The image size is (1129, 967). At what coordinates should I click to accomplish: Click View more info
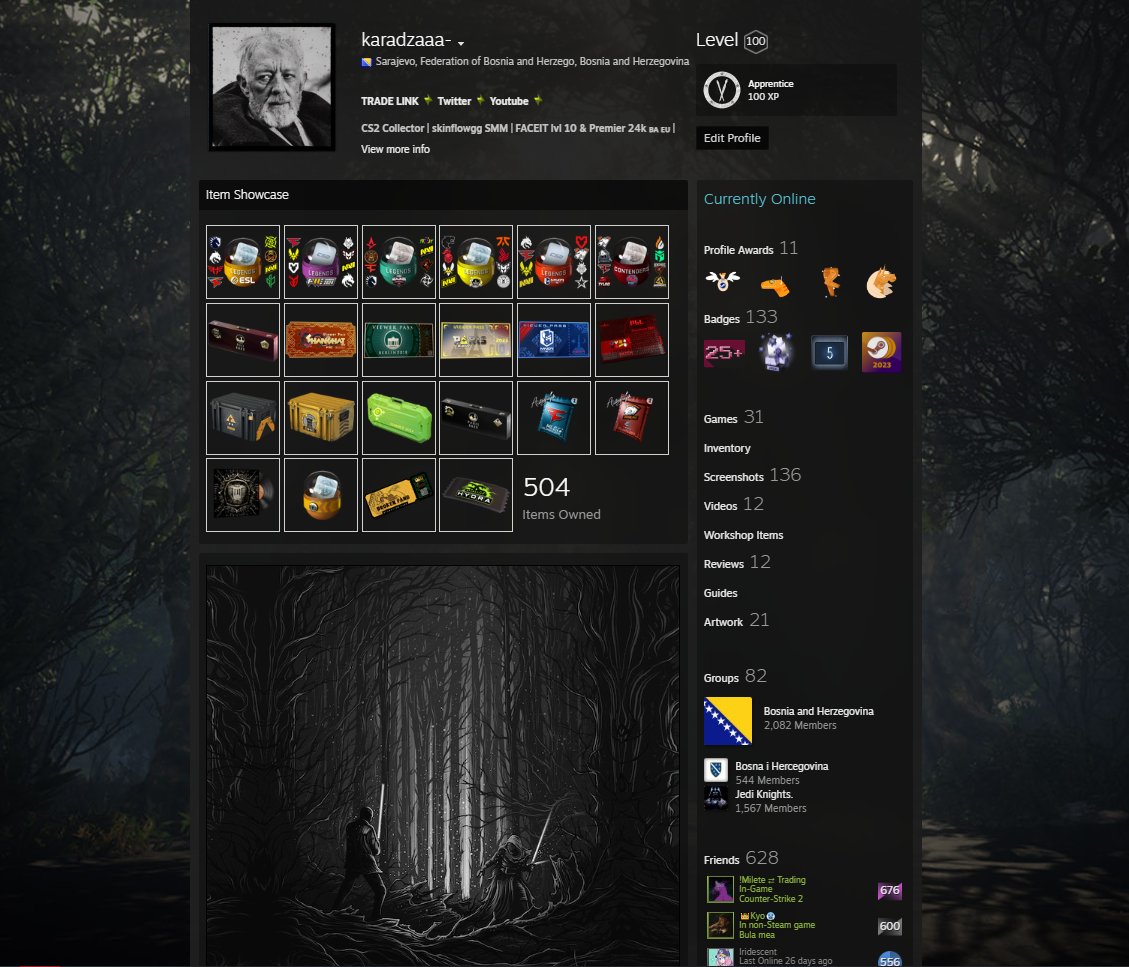click(395, 149)
